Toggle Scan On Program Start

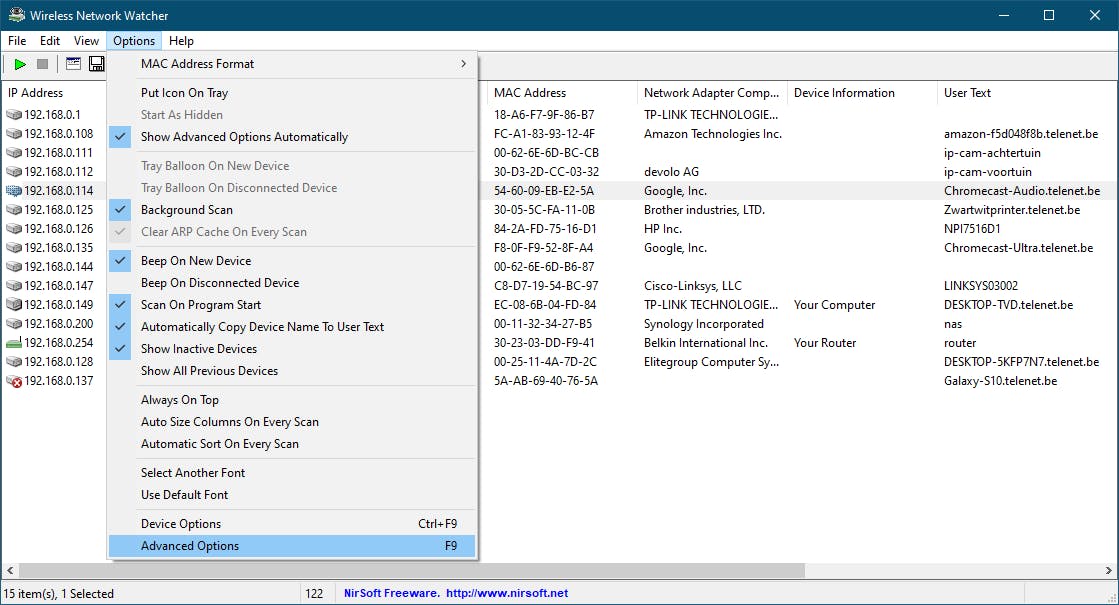click(292, 305)
